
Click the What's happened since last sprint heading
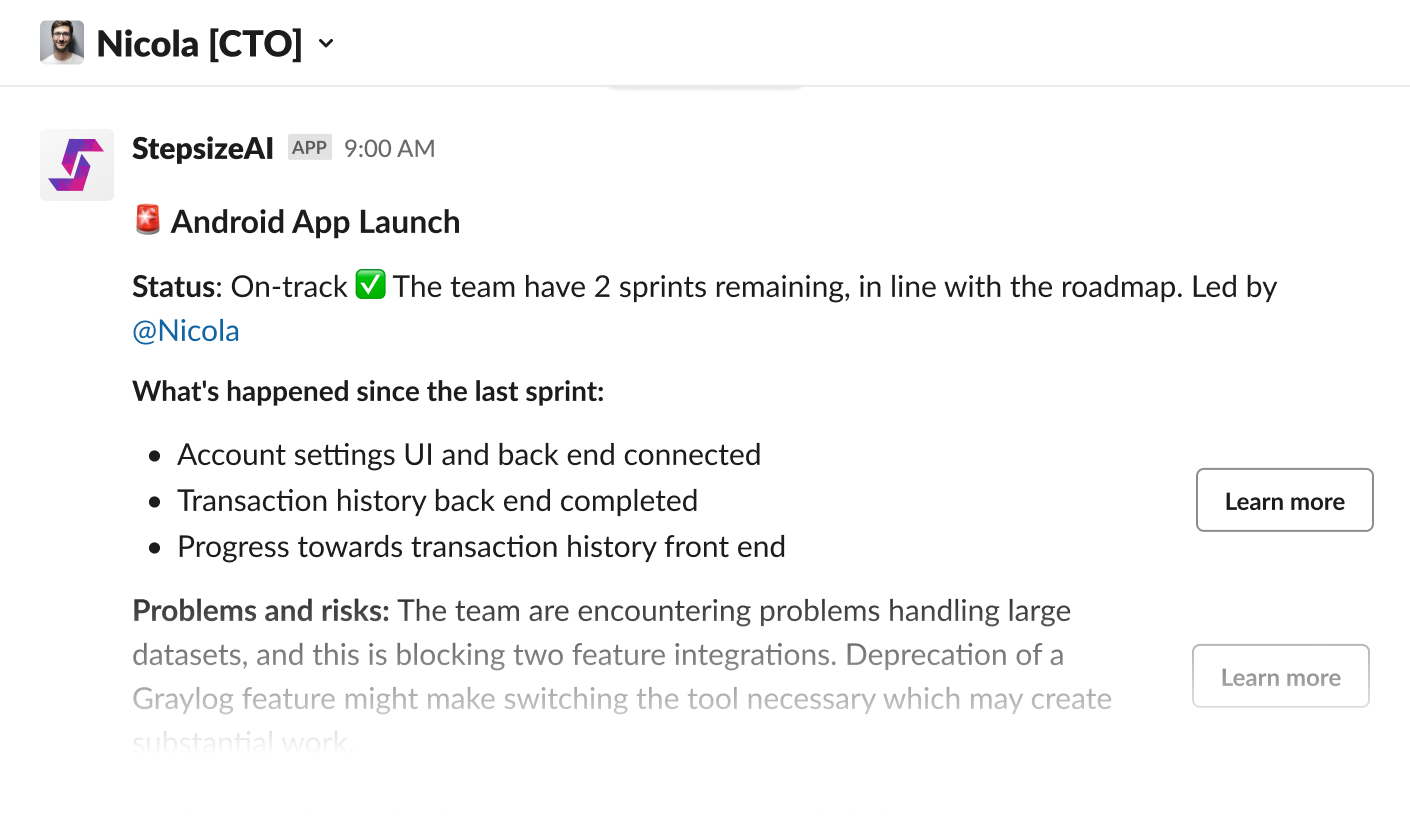(x=368, y=391)
